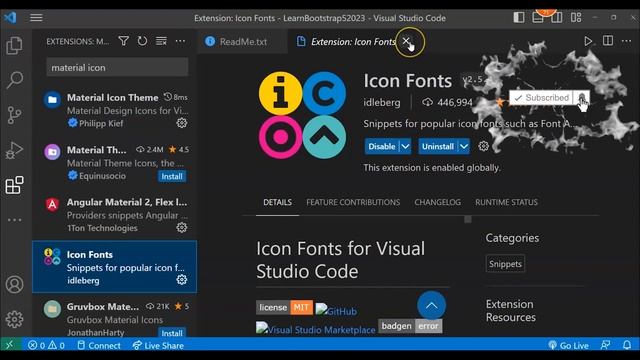The image size is (640, 360).
Task: Click the Snippets category tag
Action: (505, 264)
